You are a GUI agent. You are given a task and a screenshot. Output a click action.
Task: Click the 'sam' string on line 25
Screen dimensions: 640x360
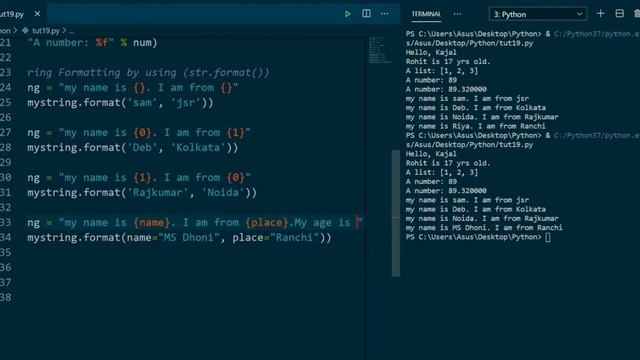pyautogui.click(x=142, y=102)
